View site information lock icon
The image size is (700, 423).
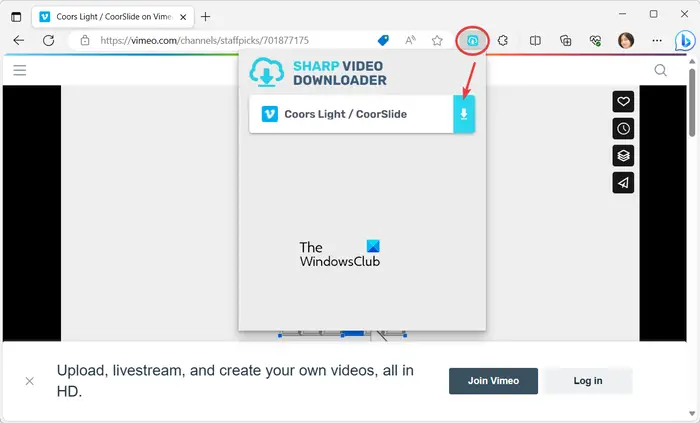pos(85,41)
